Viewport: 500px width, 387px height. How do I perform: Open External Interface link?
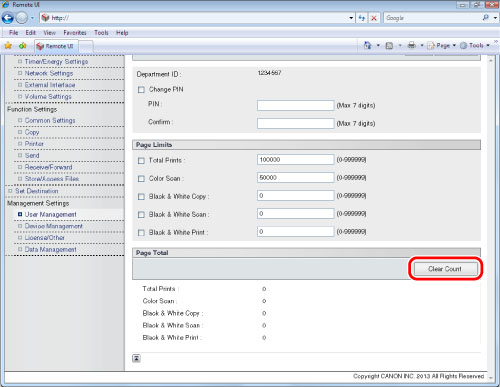(50, 85)
